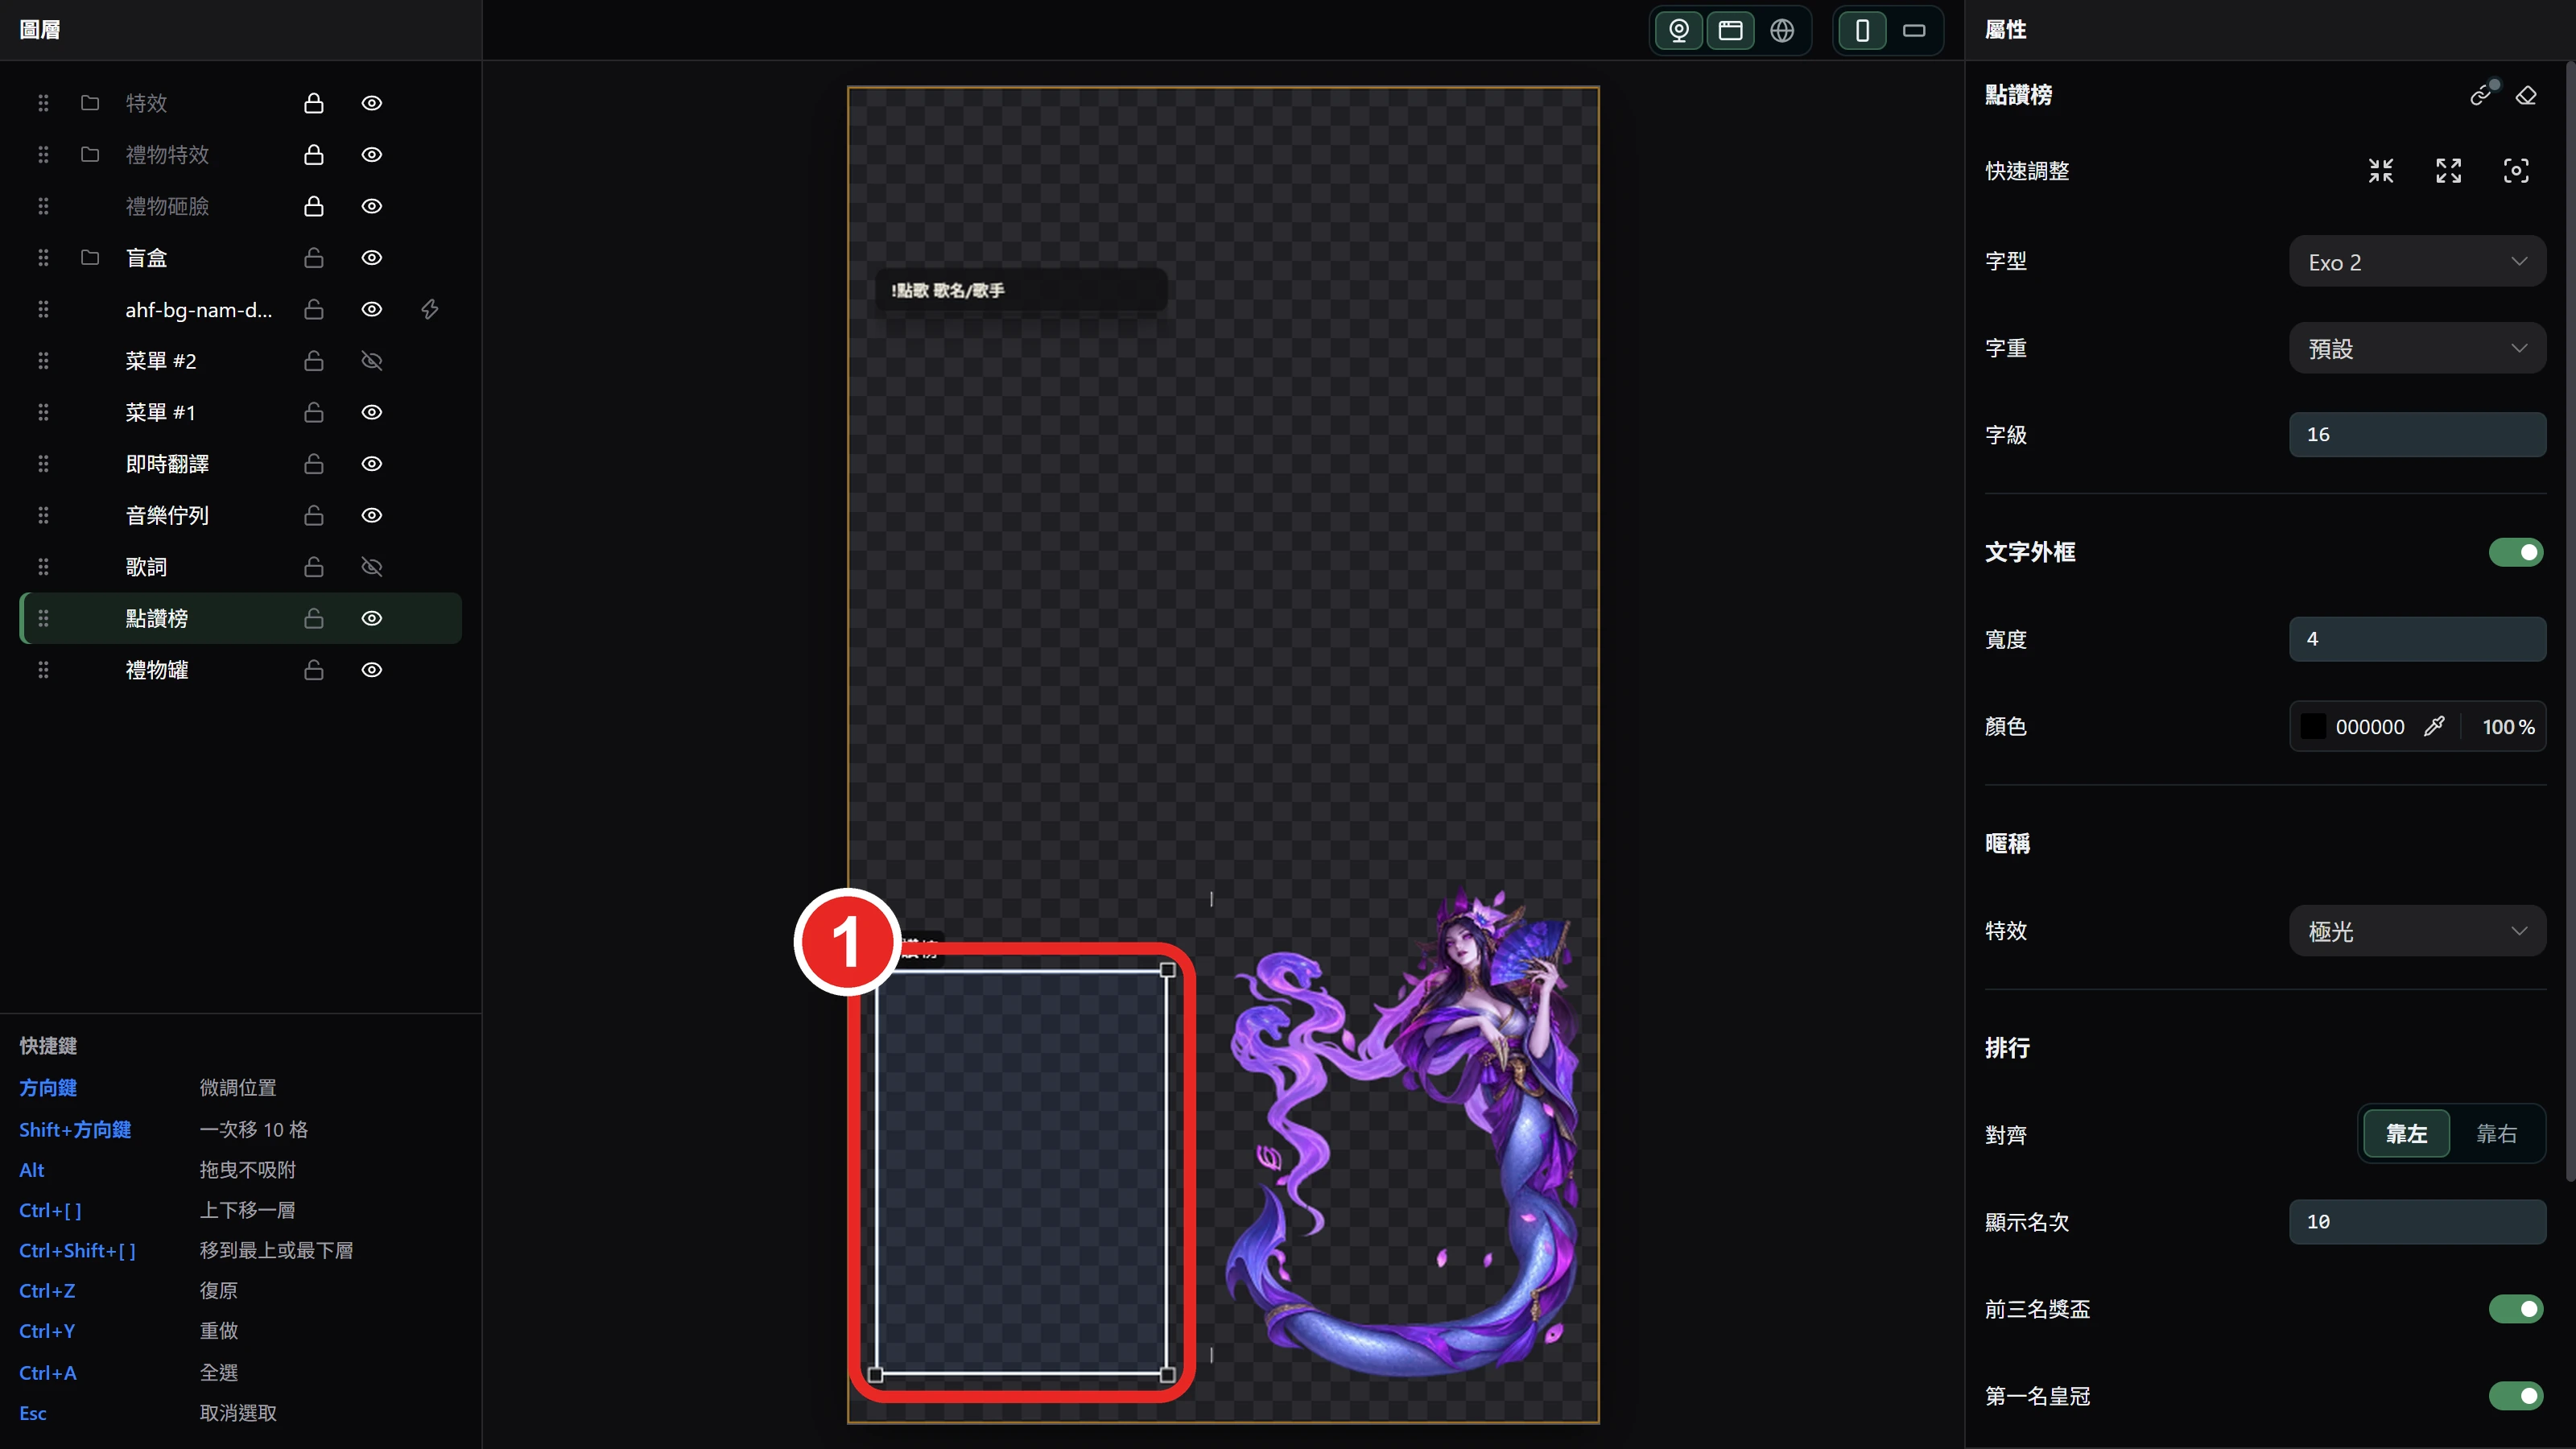Open the 特效 極光 dropdown
Screen dimensions: 2576x1449
tap(2417, 931)
